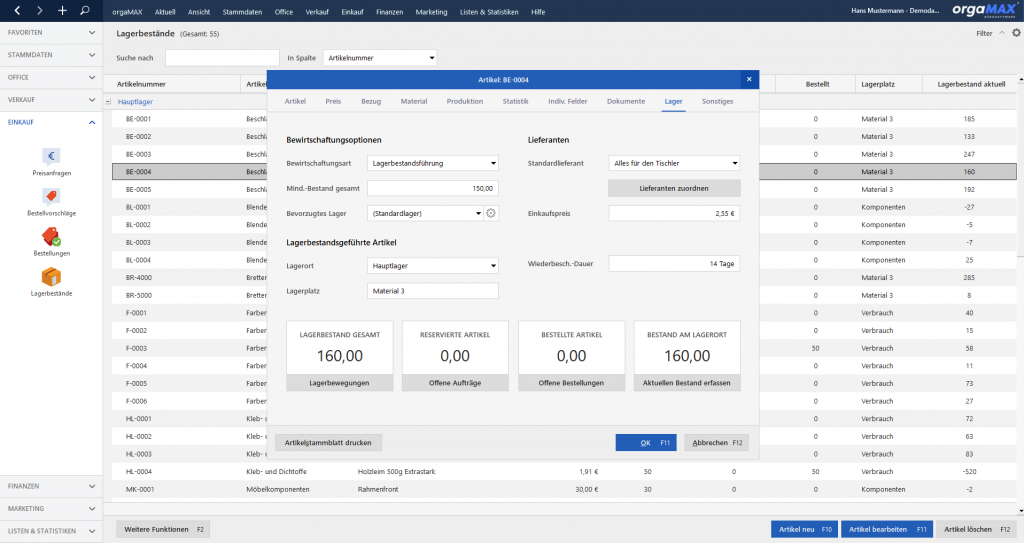Switch to the Preis tab
This screenshot has width=1024, height=543.
pos(333,101)
